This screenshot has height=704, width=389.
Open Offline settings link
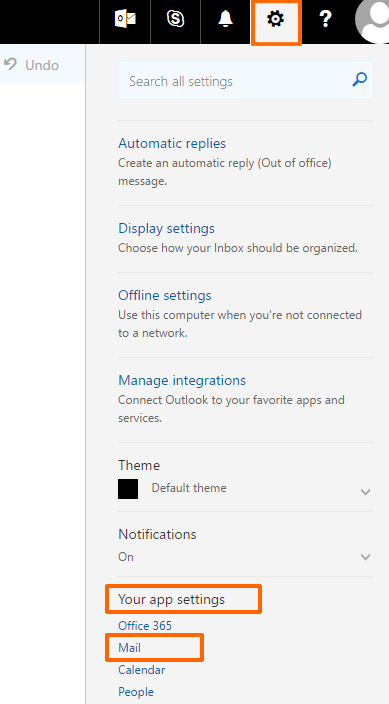point(165,295)
